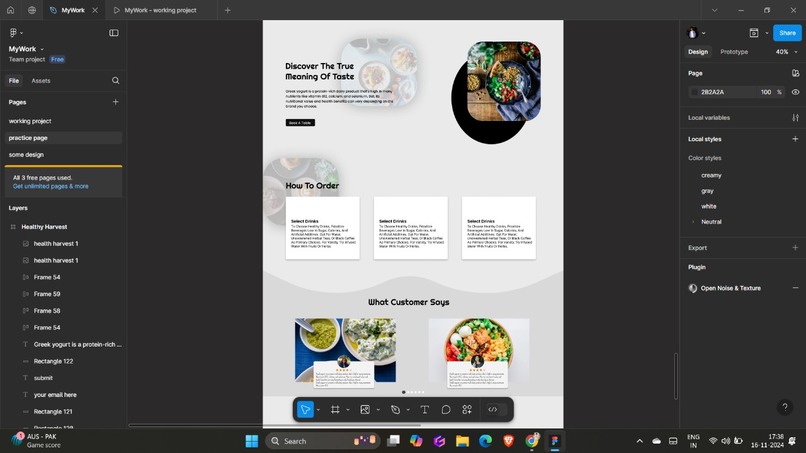
Task: Select the Frame tool in the toolbar
Action: [335, 409]
